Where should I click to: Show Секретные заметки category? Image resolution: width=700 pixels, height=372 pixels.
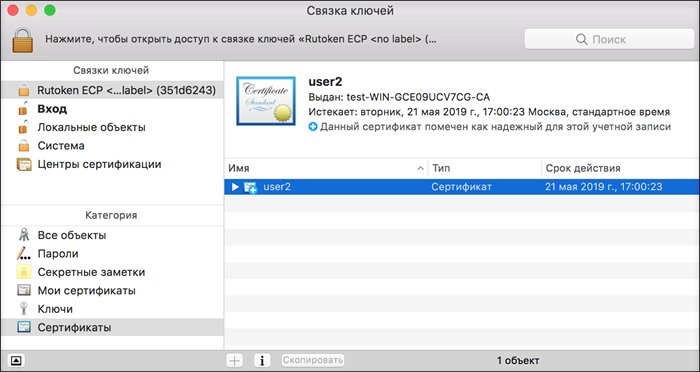(112, 272)
